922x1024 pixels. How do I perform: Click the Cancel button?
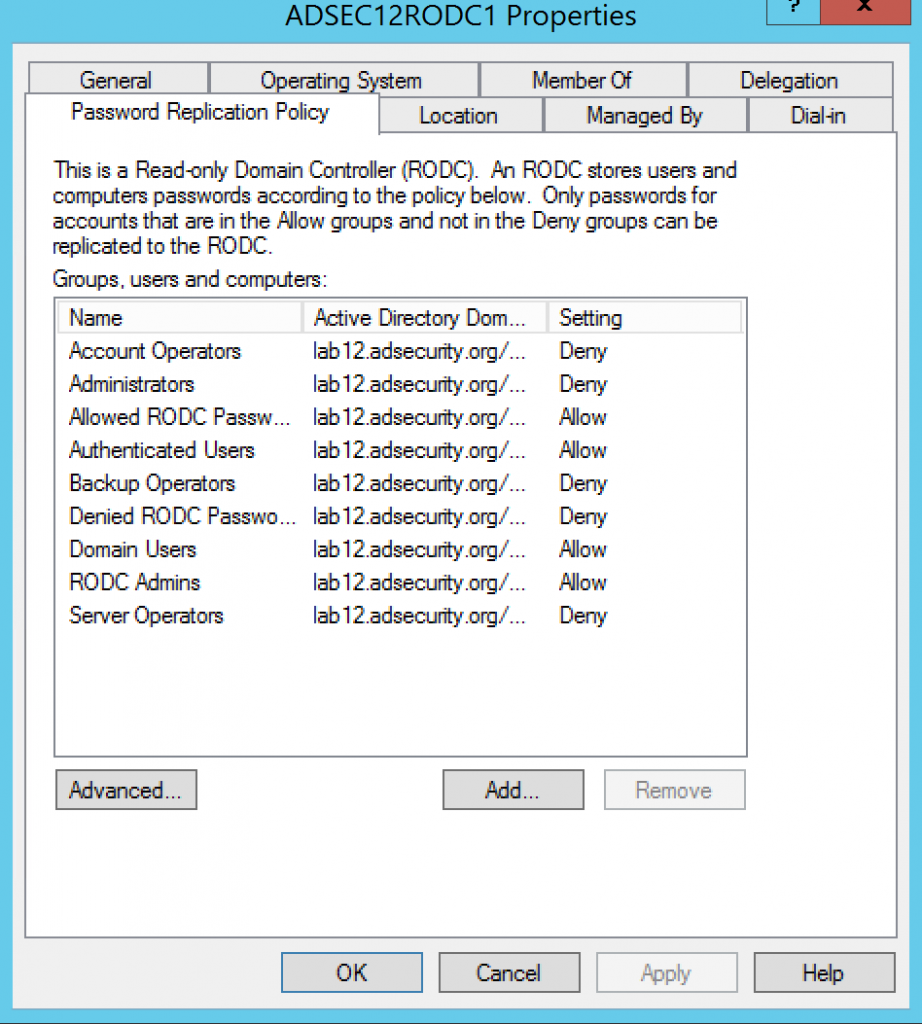coord(509,971)
